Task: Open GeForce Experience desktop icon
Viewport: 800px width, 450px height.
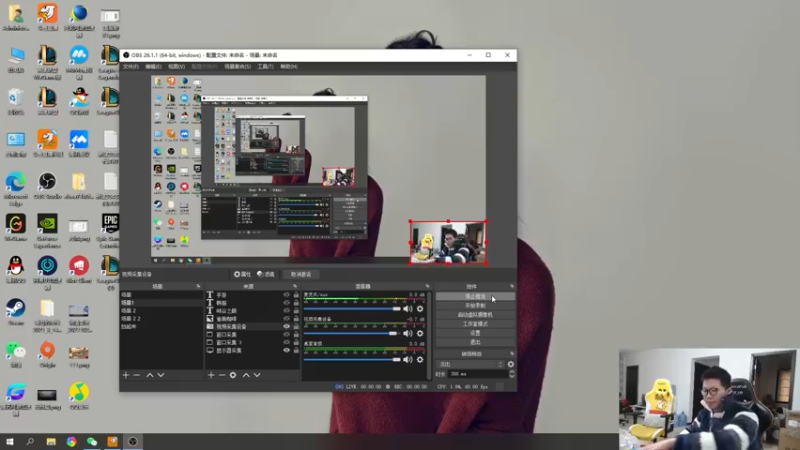Action: (x=47, y=231)
